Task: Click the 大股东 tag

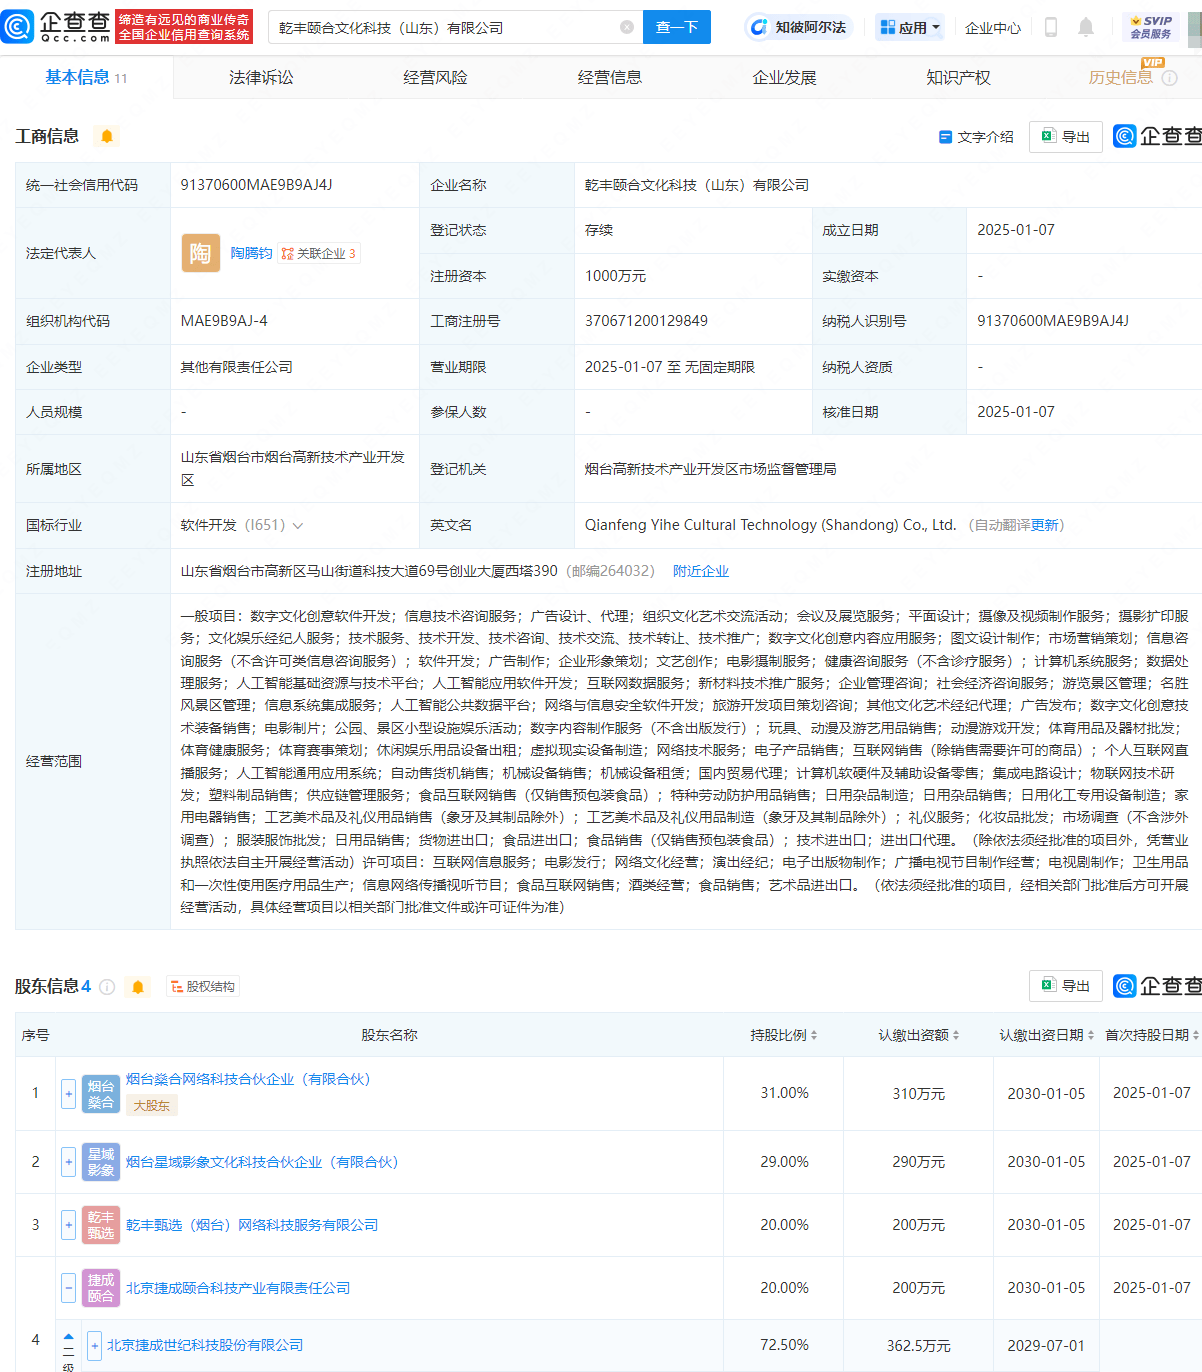Action: click(152, 1105)
